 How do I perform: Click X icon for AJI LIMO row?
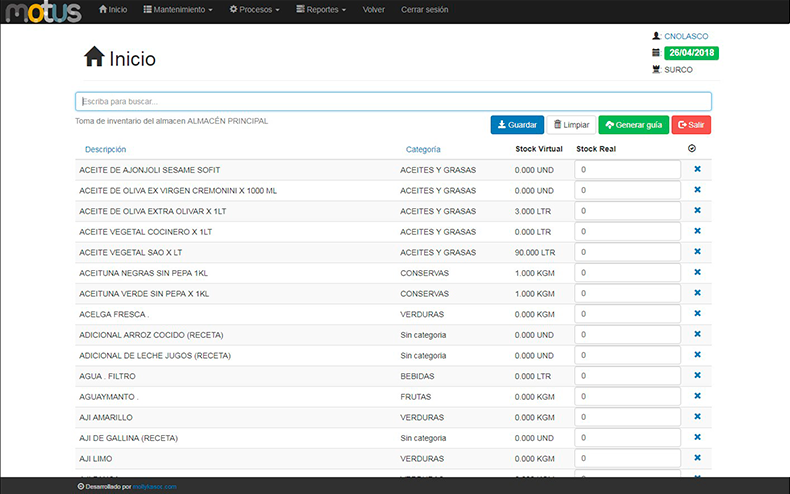[697, 458]
